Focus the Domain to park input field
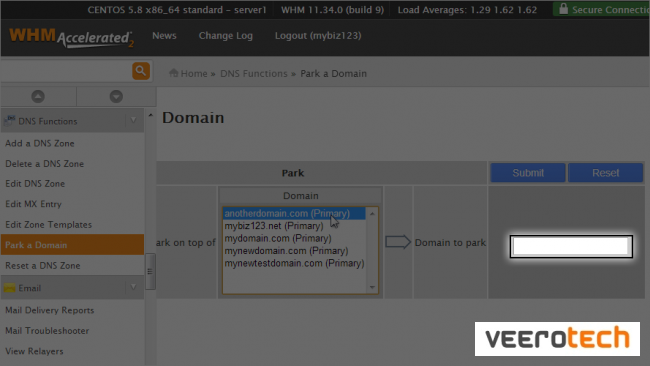Screen dimensions: 650x366 [571, 247]
